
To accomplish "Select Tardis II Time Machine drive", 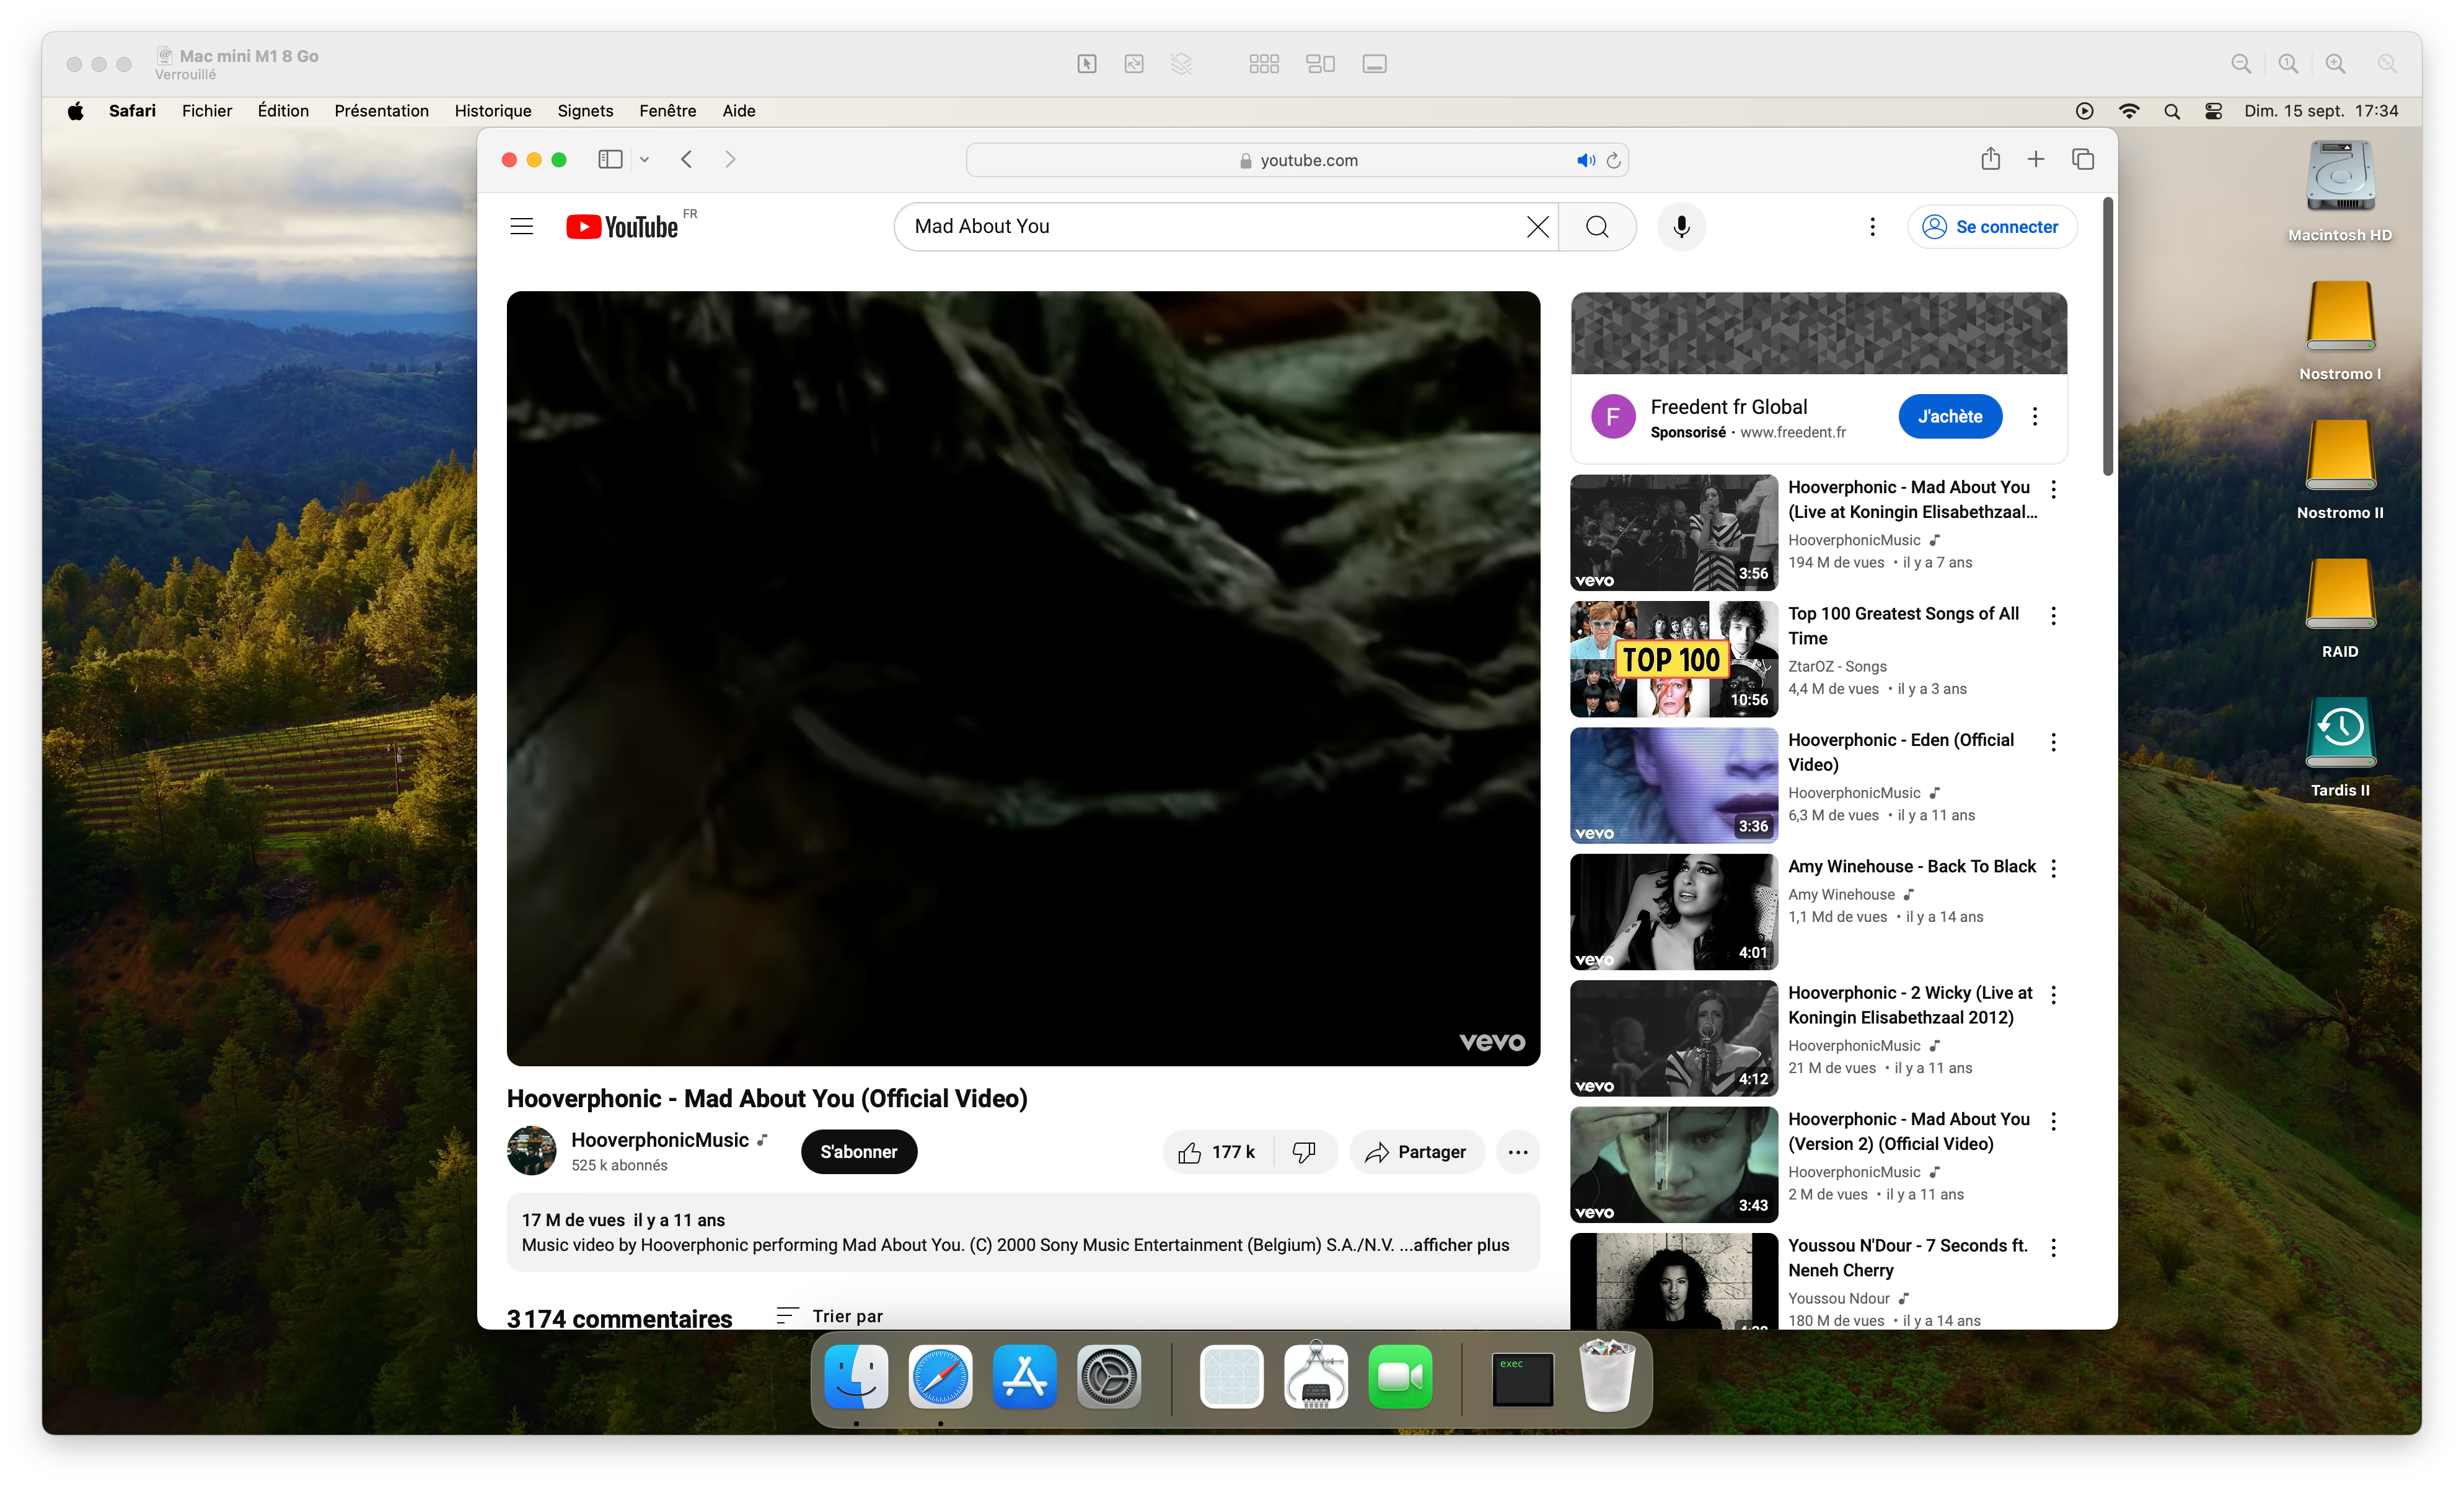I will (x=2340, y=747).
